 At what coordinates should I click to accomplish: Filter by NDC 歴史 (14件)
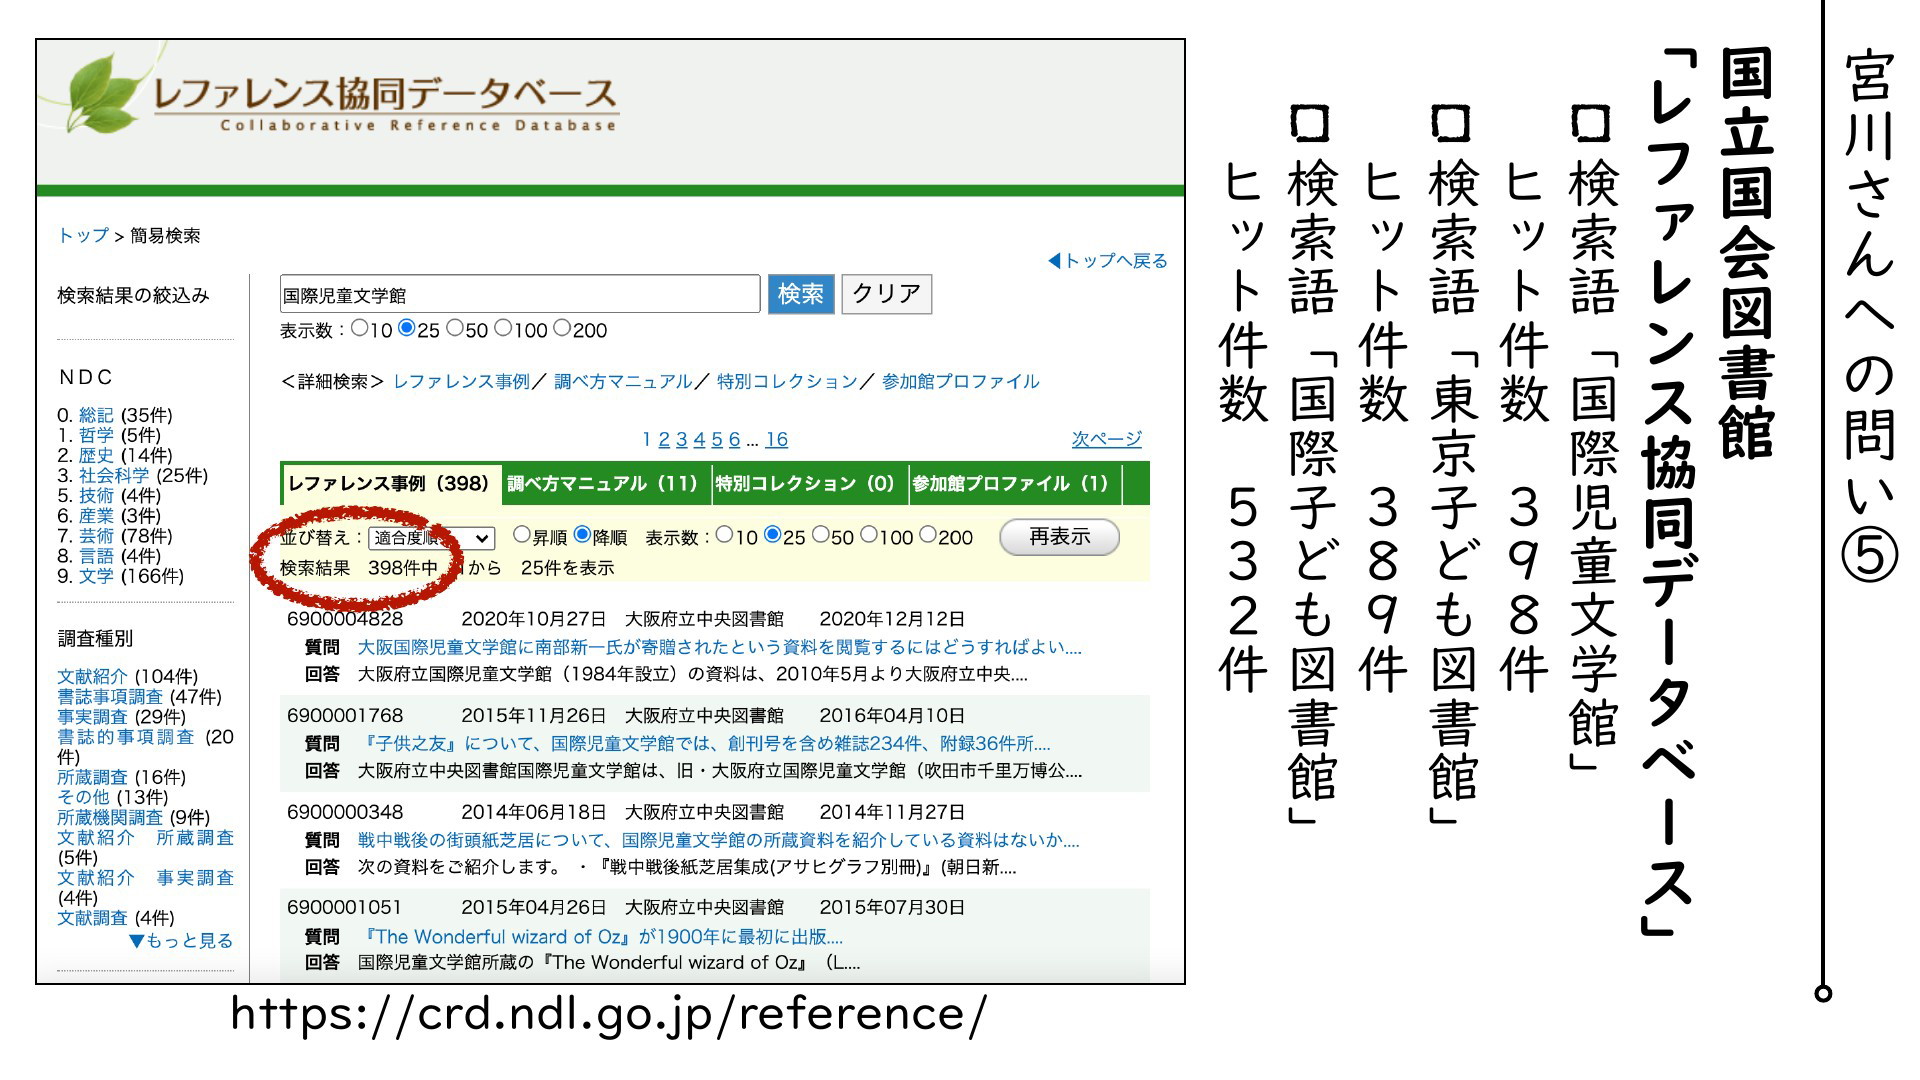coord(96,456)
